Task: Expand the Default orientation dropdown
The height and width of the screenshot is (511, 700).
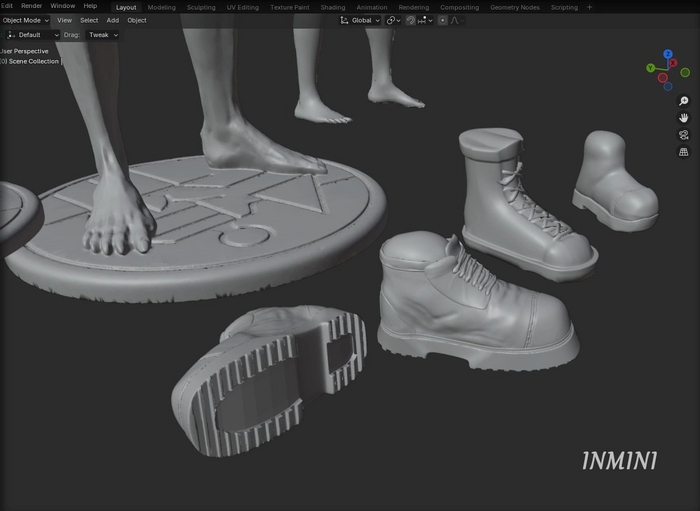Action: point(32,35)
